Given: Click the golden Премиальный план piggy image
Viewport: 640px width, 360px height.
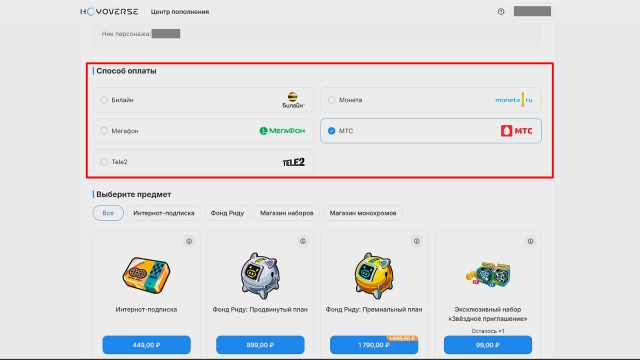Looking at the screenshot, I should (374, 276).
